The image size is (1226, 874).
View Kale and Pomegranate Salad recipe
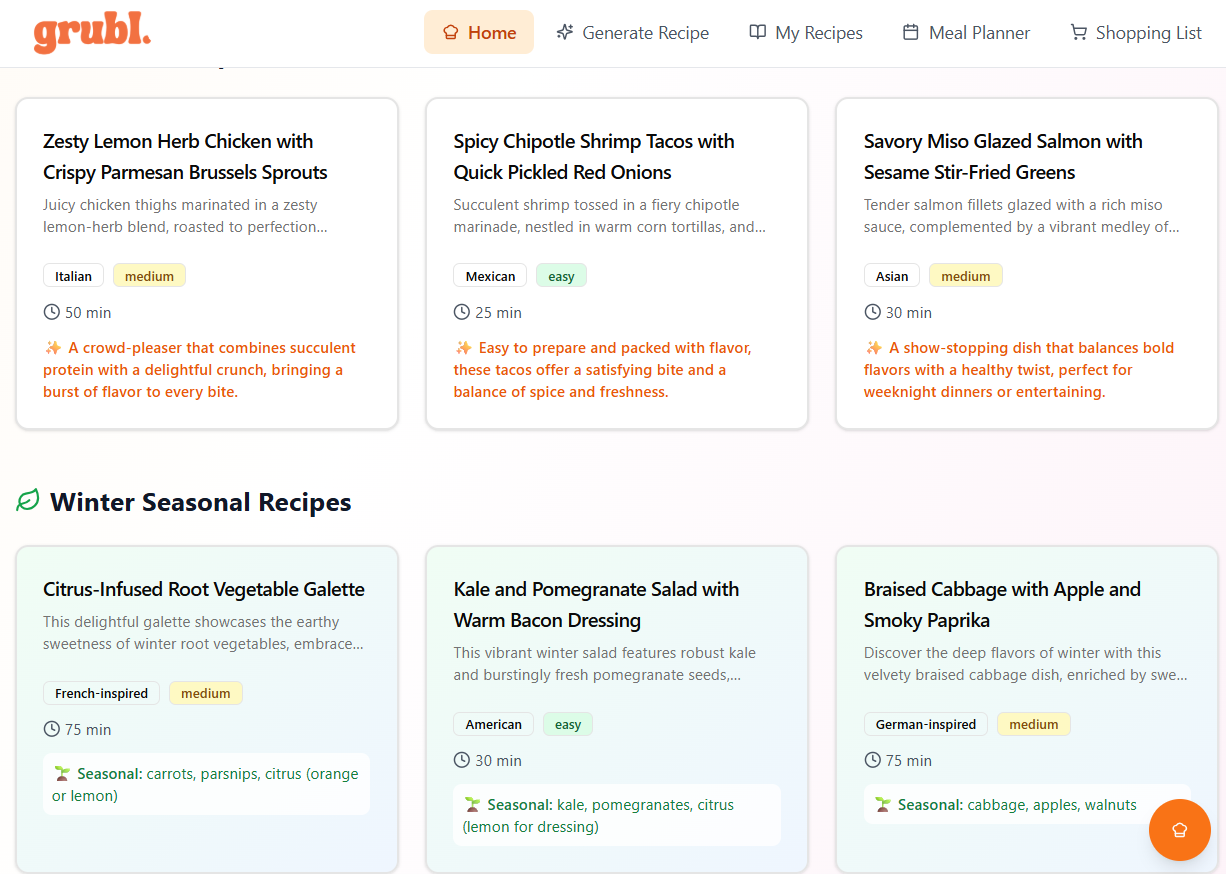pyautogui.click(x=596, y=604)
